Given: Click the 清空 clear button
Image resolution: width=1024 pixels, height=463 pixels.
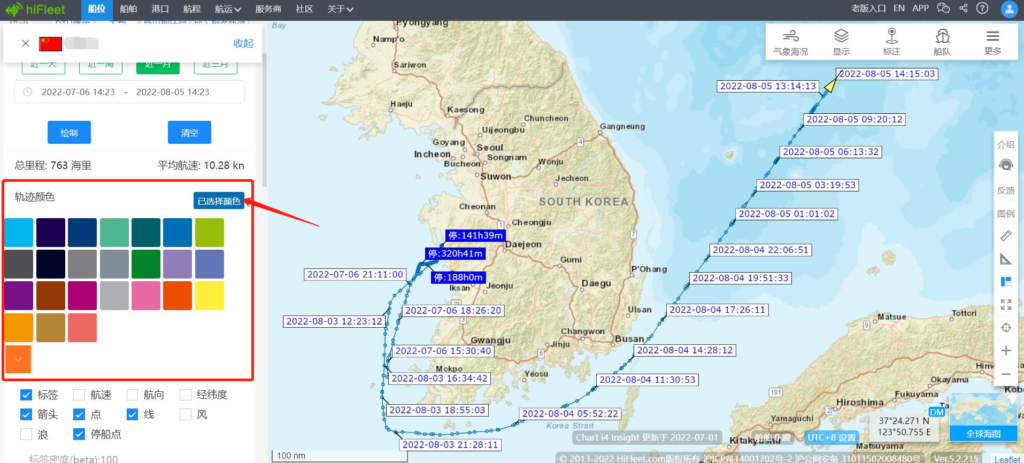Looking at the screenshot, I should [189, 132].
